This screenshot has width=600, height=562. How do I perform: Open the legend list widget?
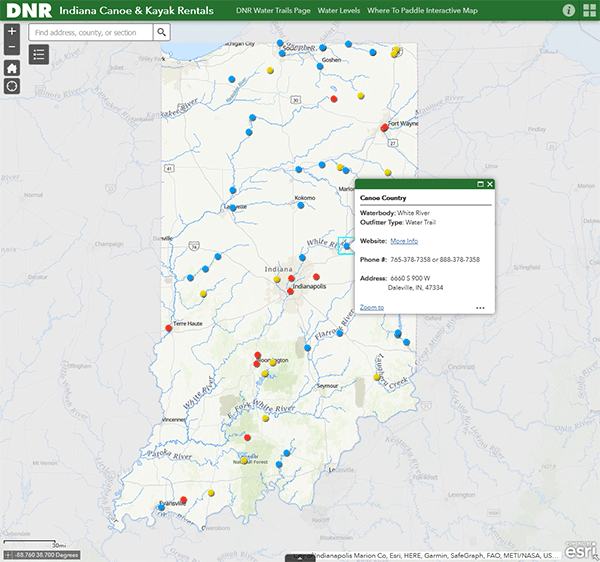[x=39, y=53]
